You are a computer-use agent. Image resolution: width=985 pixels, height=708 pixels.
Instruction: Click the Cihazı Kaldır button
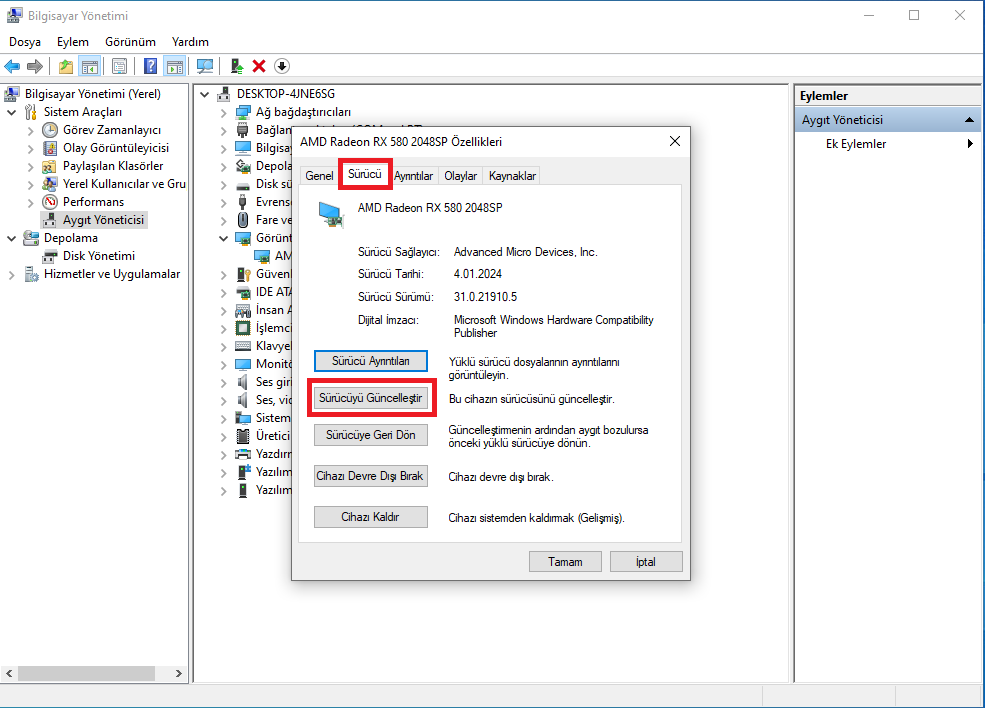[x=371, y=517]
